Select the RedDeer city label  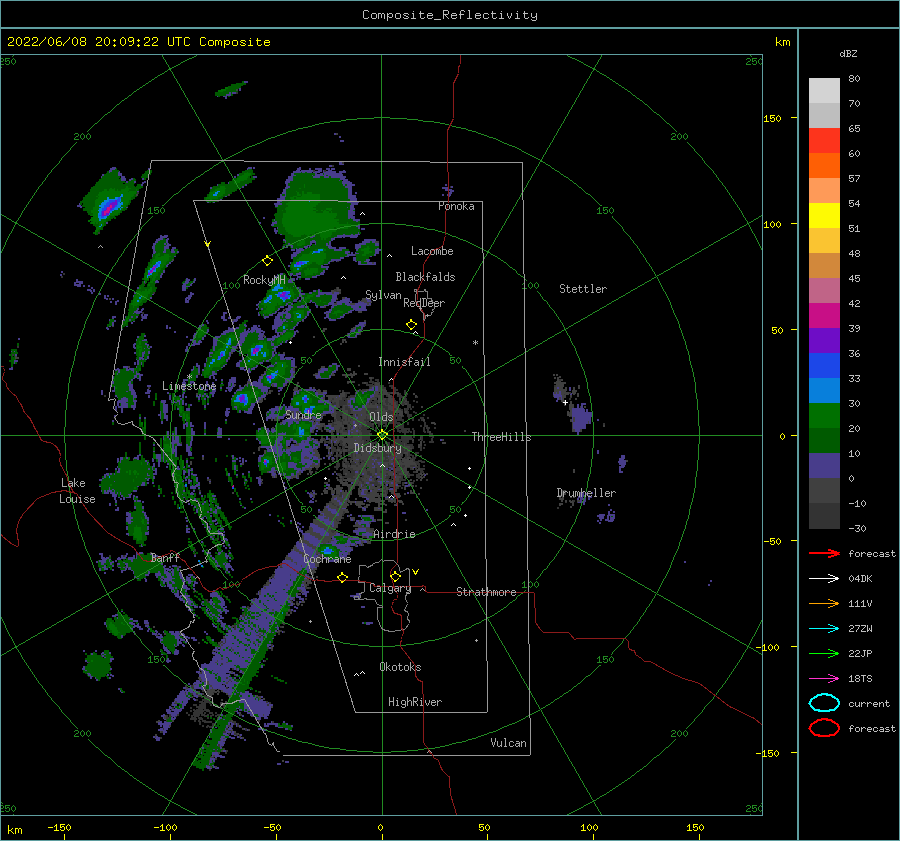click(x=424, y=303)
